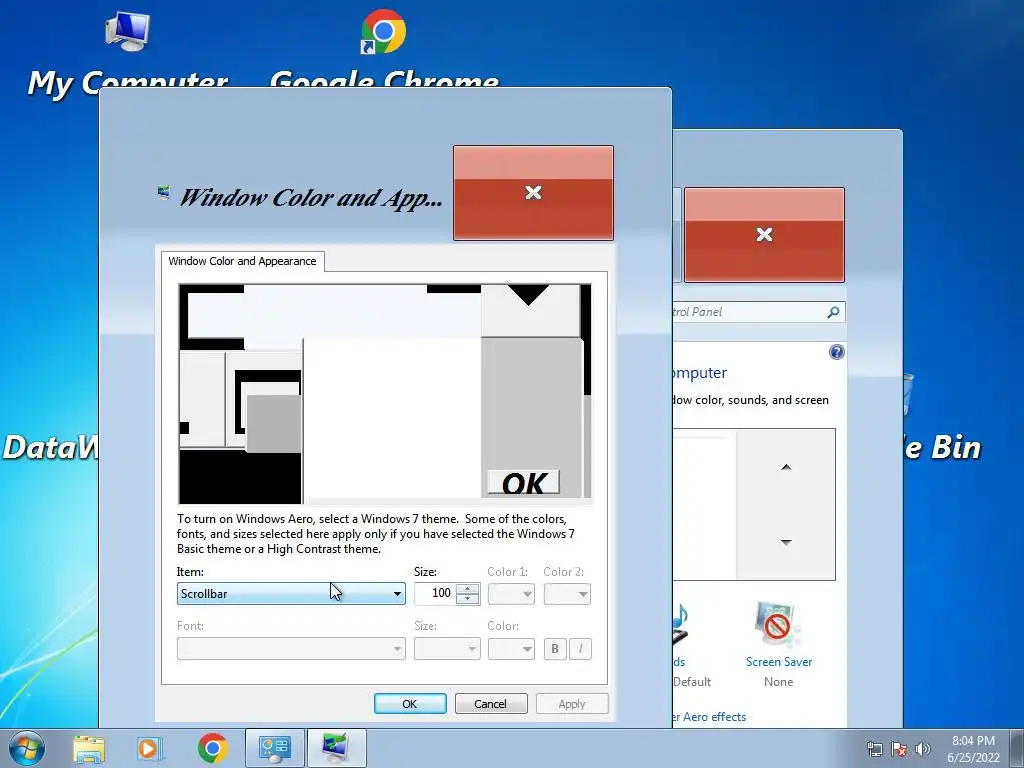Image resolution: width=1024 pixels, height=768 pixels.
Task: Open the Font name dropdown
Action: tap(291, 648)
